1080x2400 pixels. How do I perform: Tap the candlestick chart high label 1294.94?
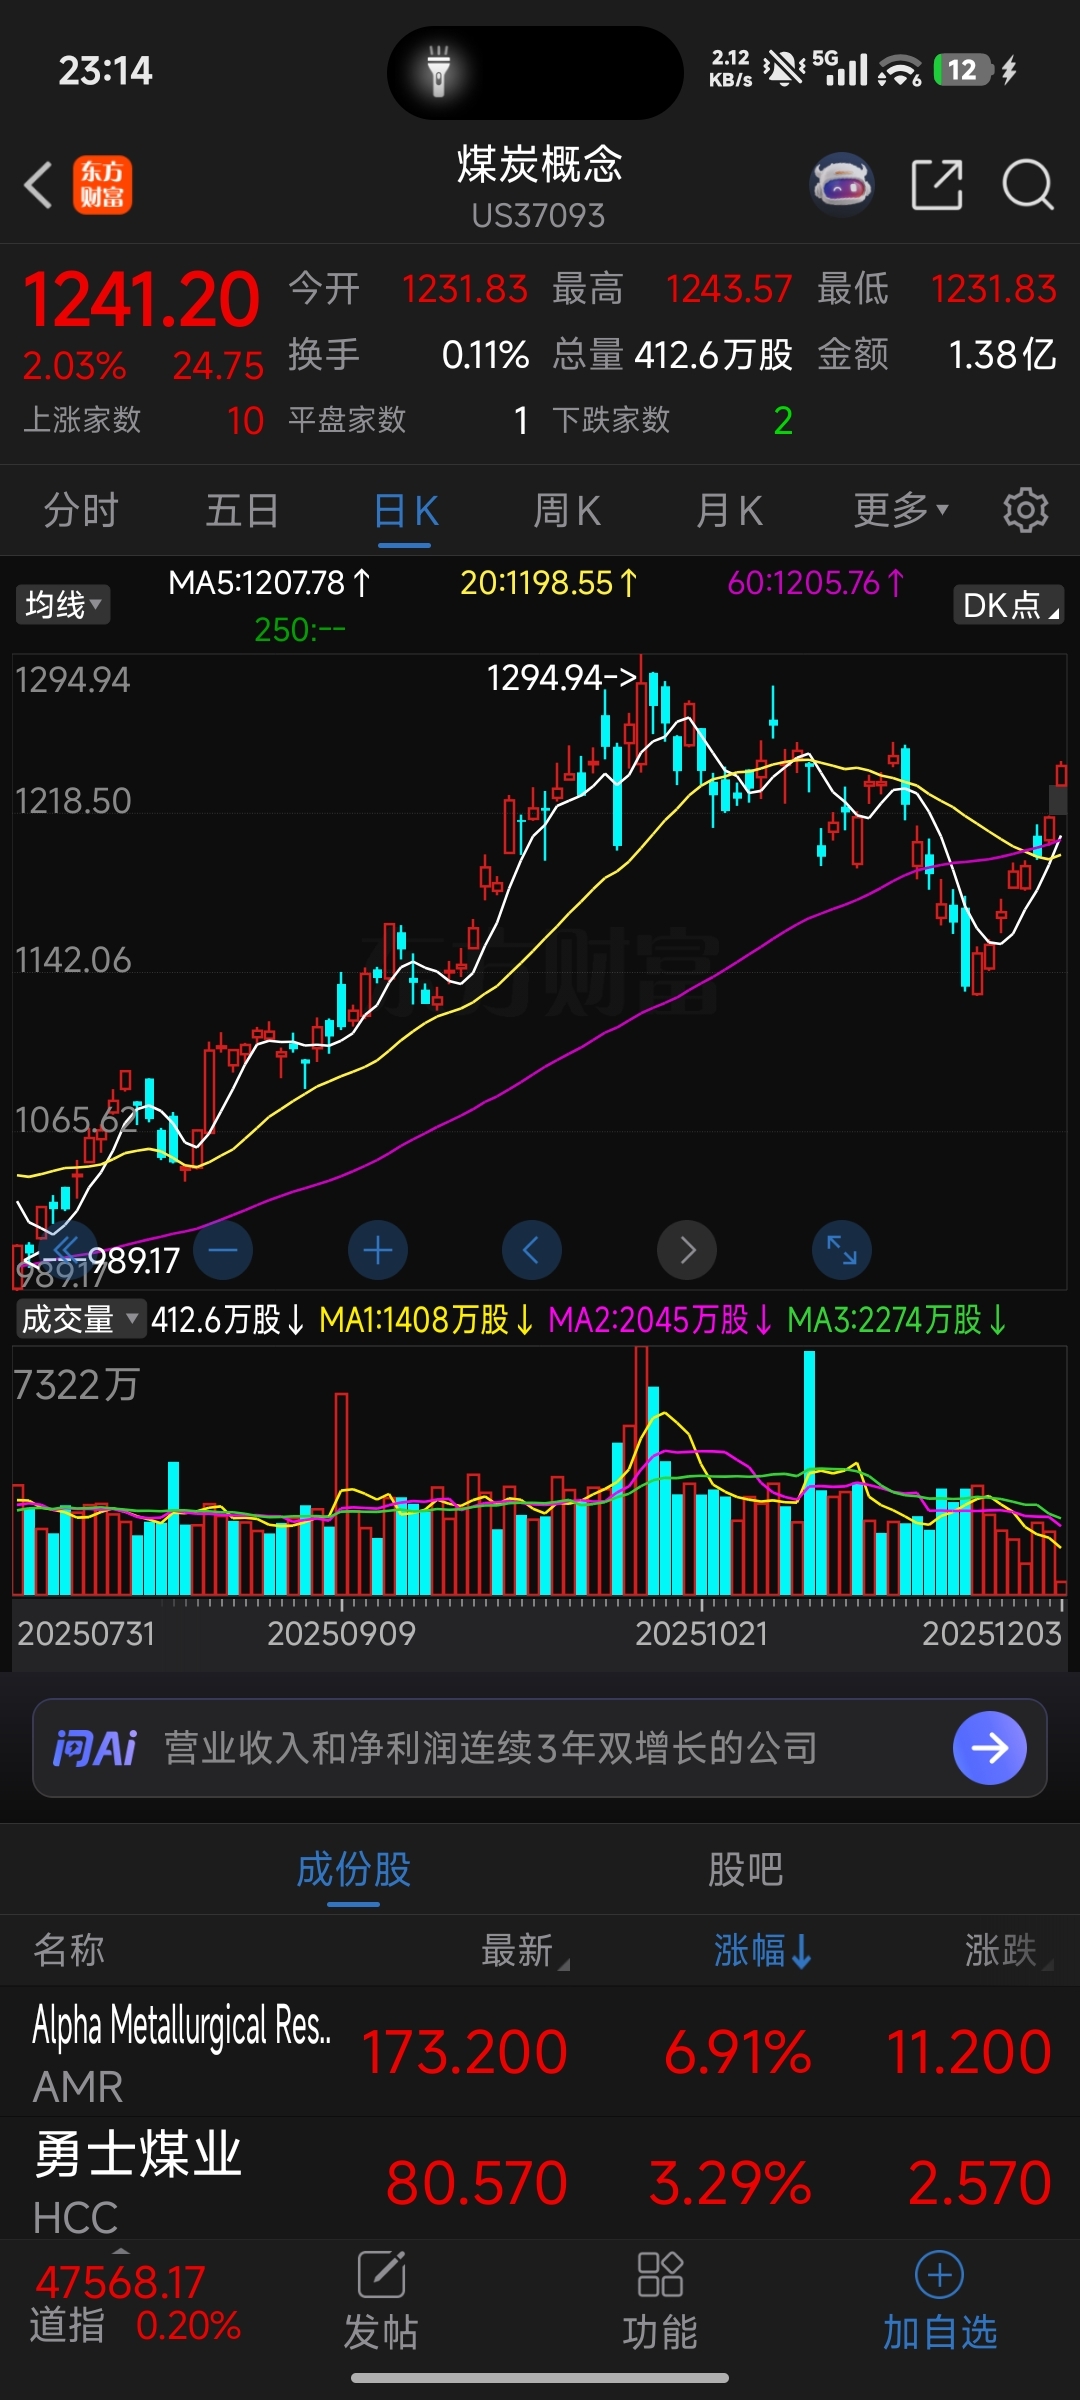point(561,678)
